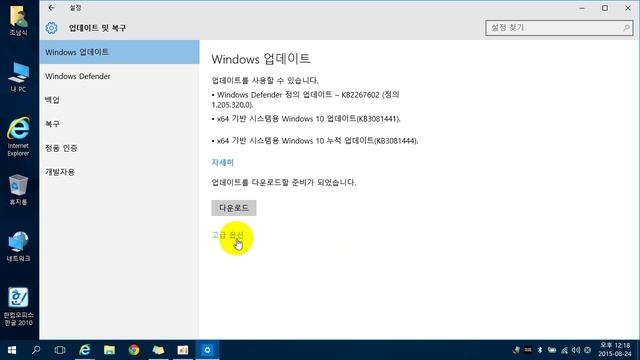Viewport: 640px width, 360px height.
Task: Launch Internet Explorer from the taskbar
Action: pos(84,350)
